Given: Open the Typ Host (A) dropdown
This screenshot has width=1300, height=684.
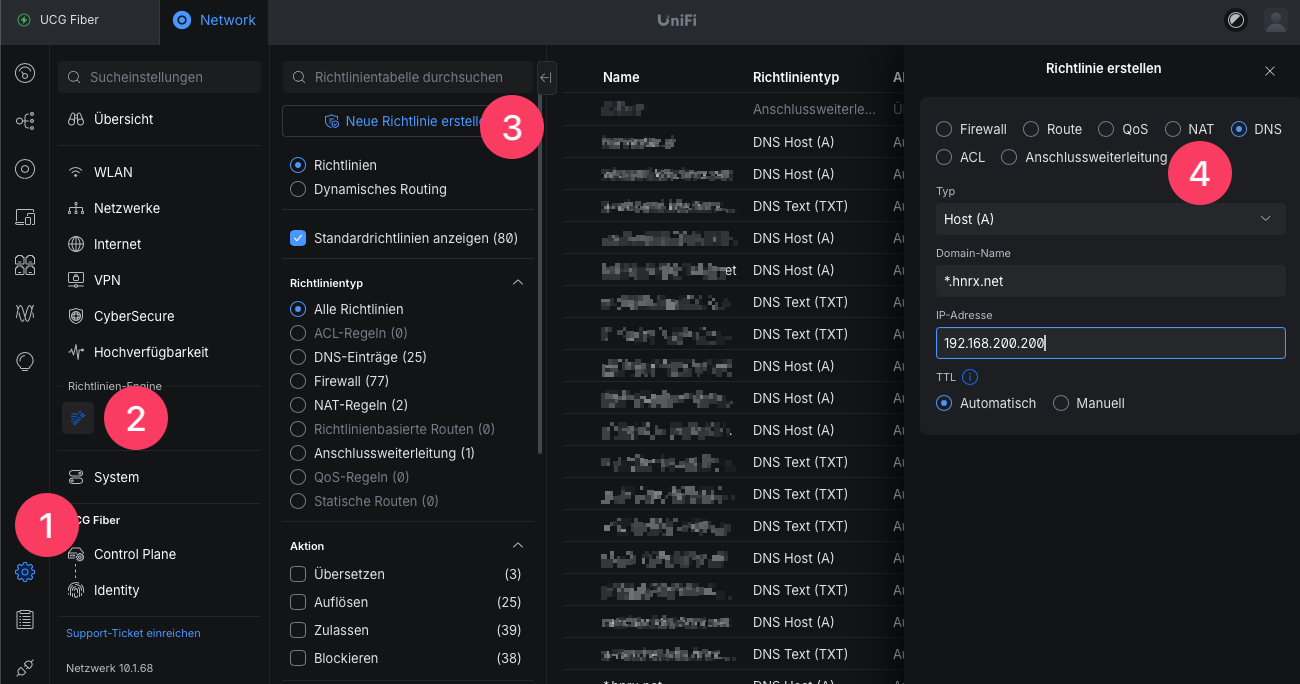Looking at the screenshot, I should coord(1110,219).
